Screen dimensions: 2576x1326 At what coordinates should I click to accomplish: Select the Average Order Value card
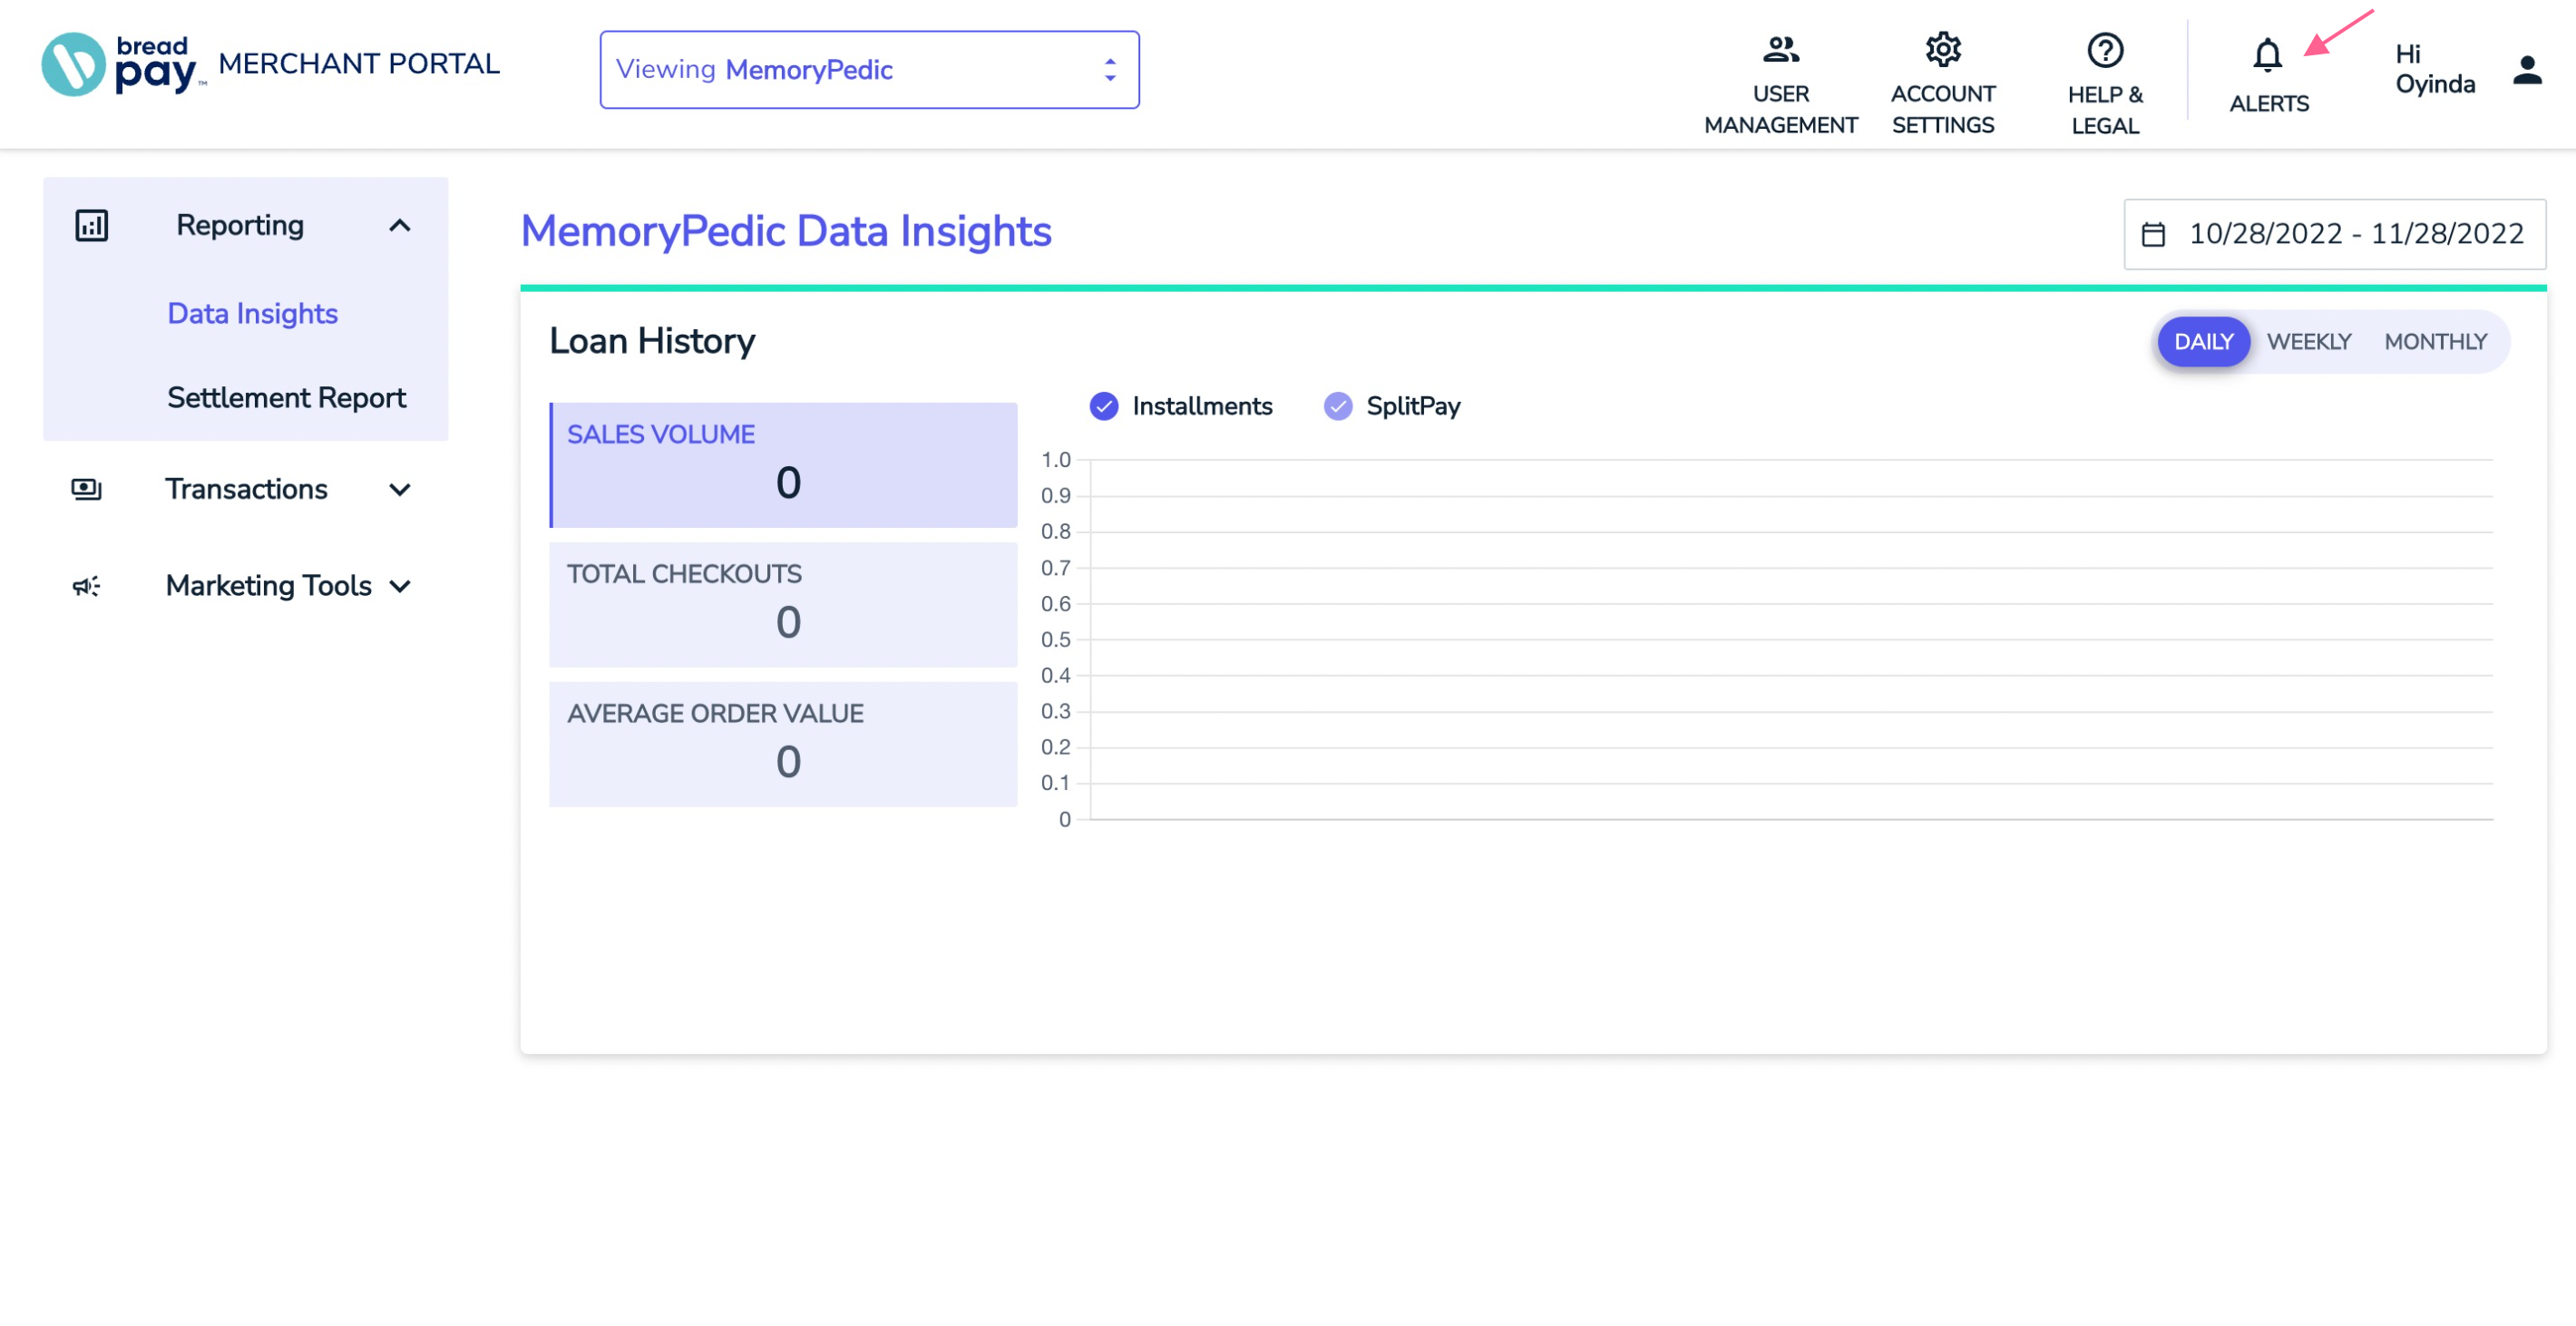783,744
